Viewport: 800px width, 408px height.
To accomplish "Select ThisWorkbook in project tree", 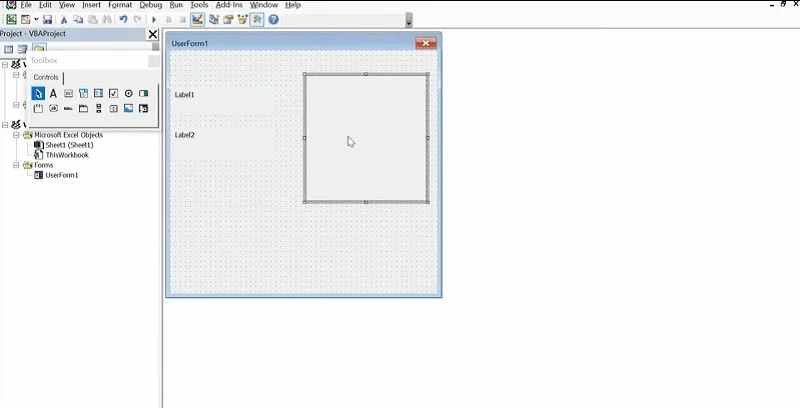I will (x=67, y=155).
